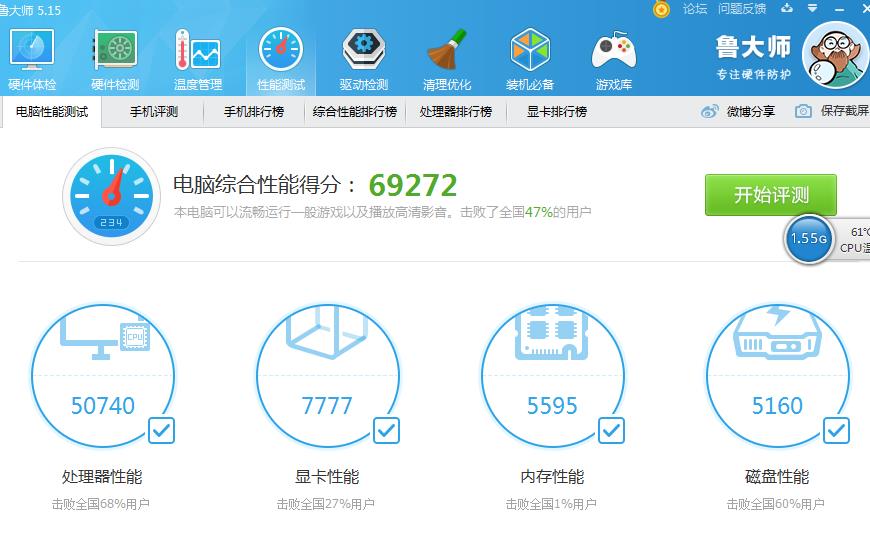Click 击败全国1%用户 text
870x553 pixels.
[x=551, y=504]
